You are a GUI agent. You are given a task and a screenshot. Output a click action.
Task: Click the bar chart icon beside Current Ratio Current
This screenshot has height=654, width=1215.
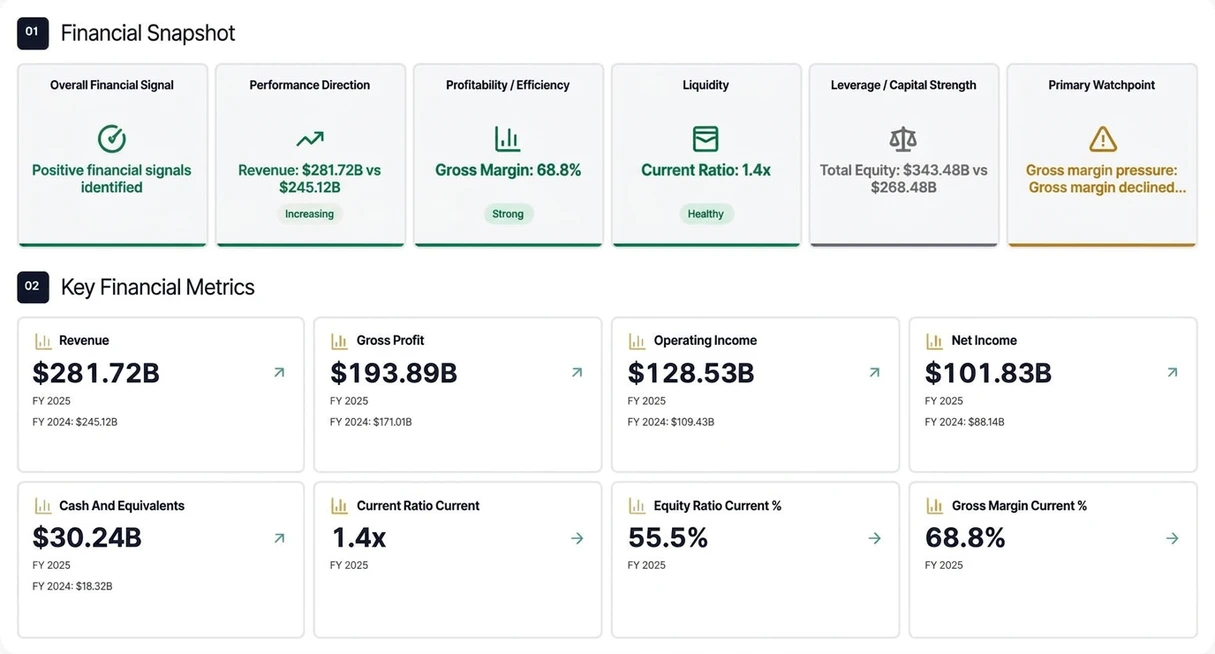tap(339, 506)
